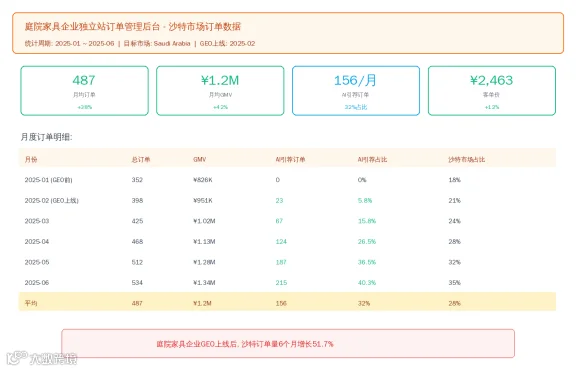Click the 215 AI orders value for 2025-06
Screen dimensions: 576x371
coord(281,283)
